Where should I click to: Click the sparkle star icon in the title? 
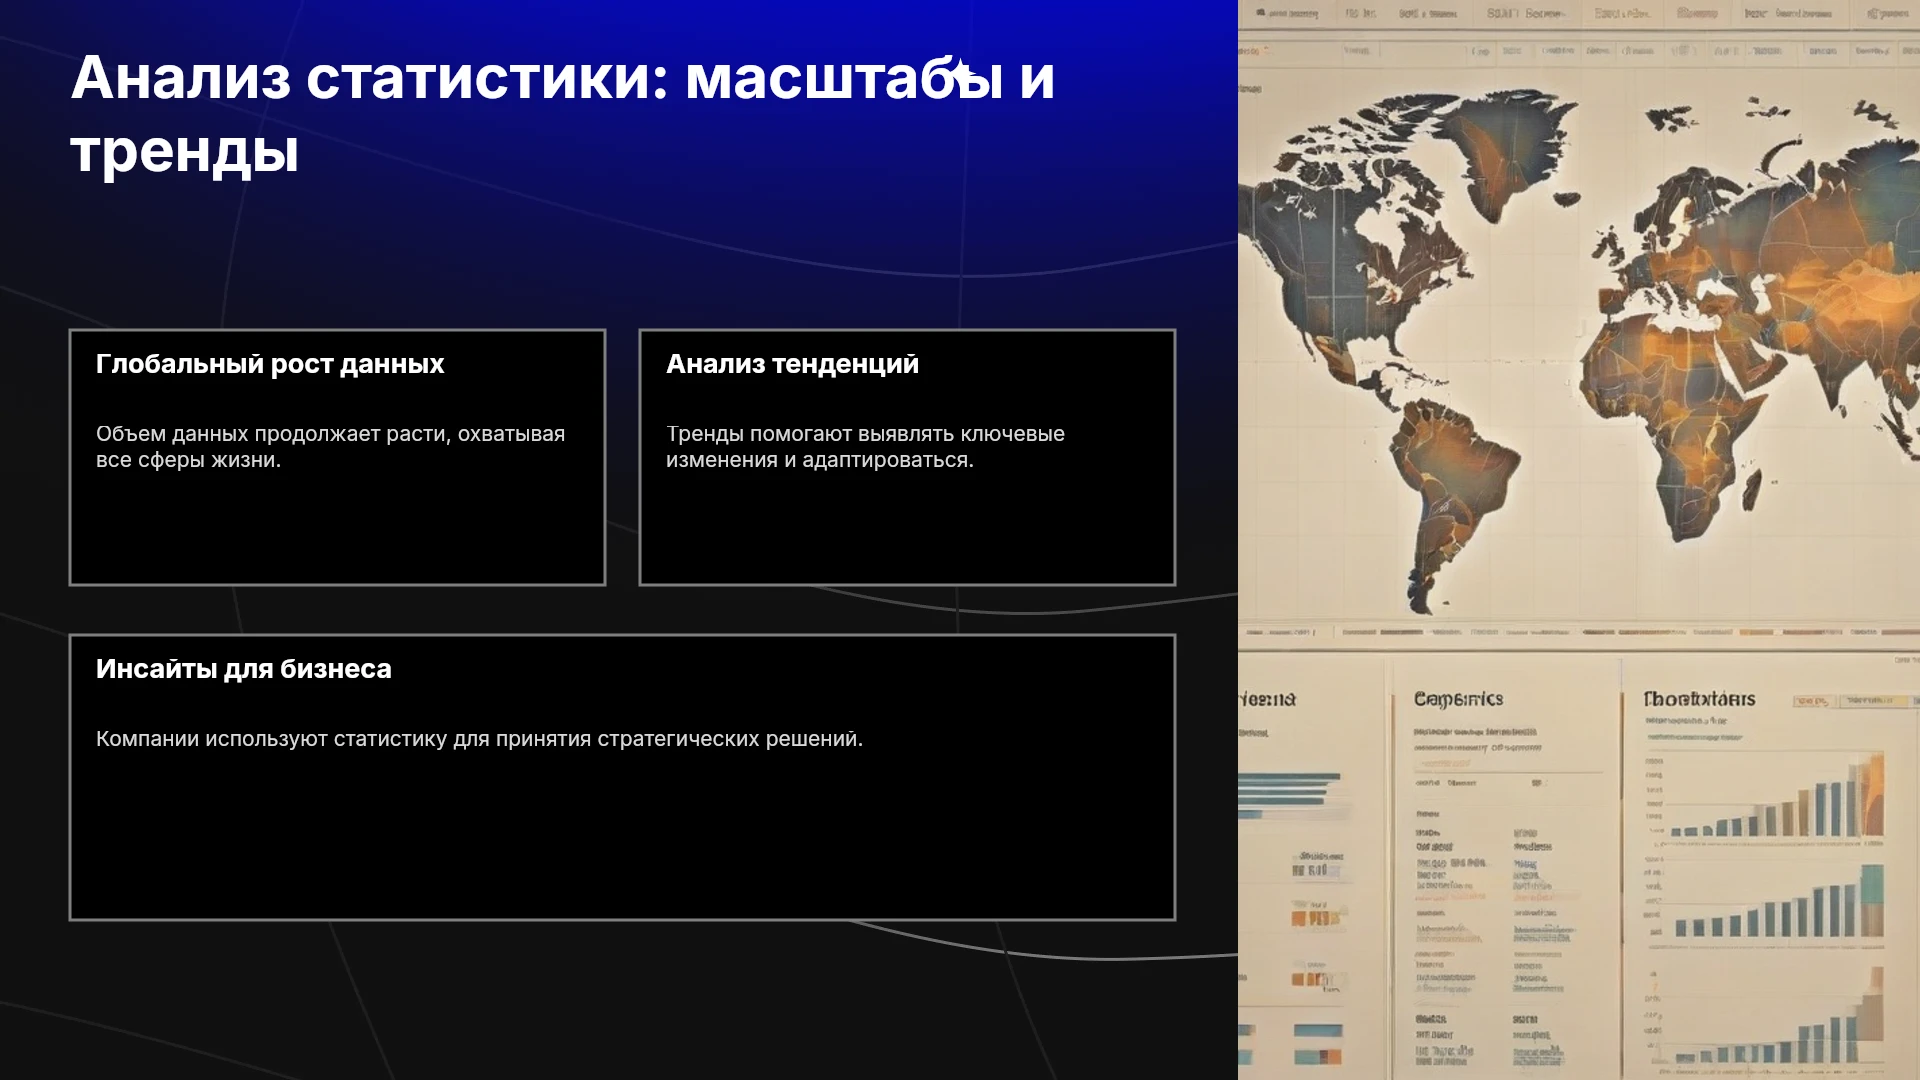(959, 72)
